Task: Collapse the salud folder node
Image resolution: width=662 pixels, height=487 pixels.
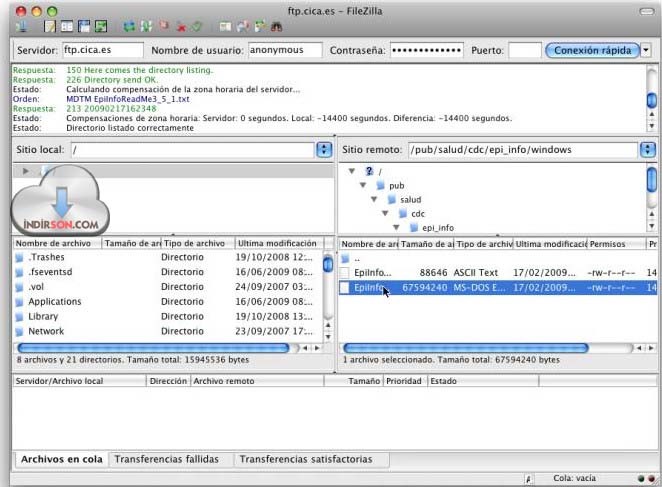Action: (374, 199)
